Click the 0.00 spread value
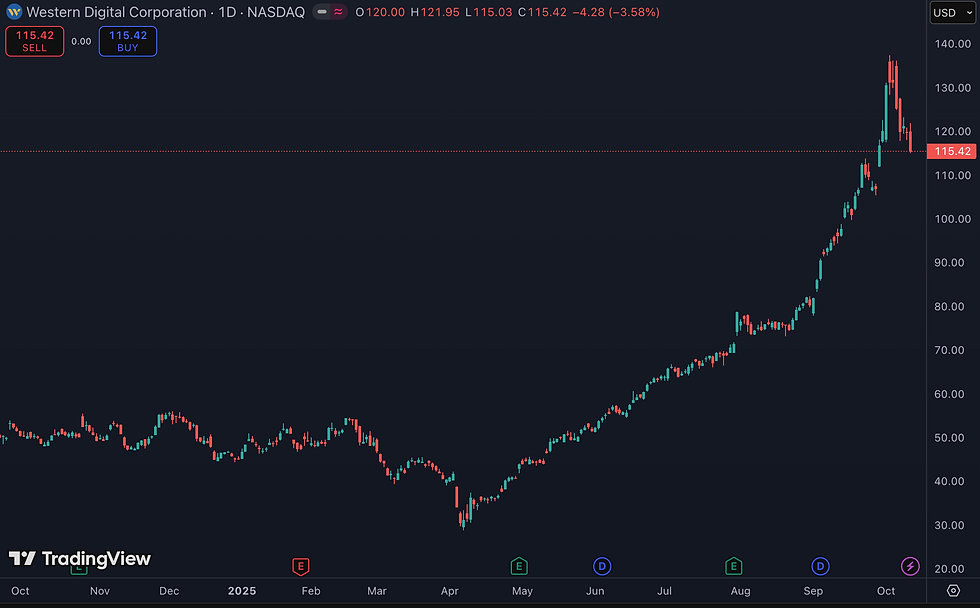 point(81,41)
